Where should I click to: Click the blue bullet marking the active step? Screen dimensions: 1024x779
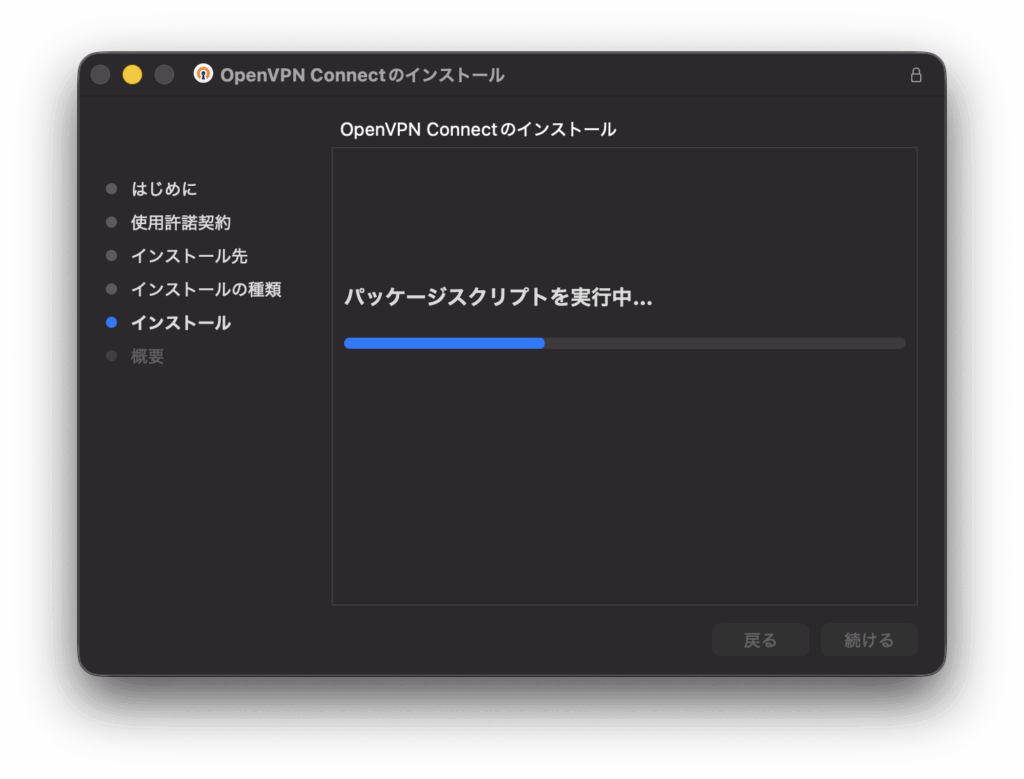point(111,323)
